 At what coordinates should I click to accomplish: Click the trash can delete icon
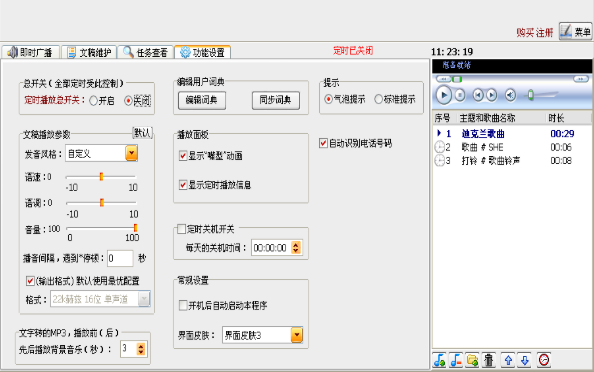(489, 360)
